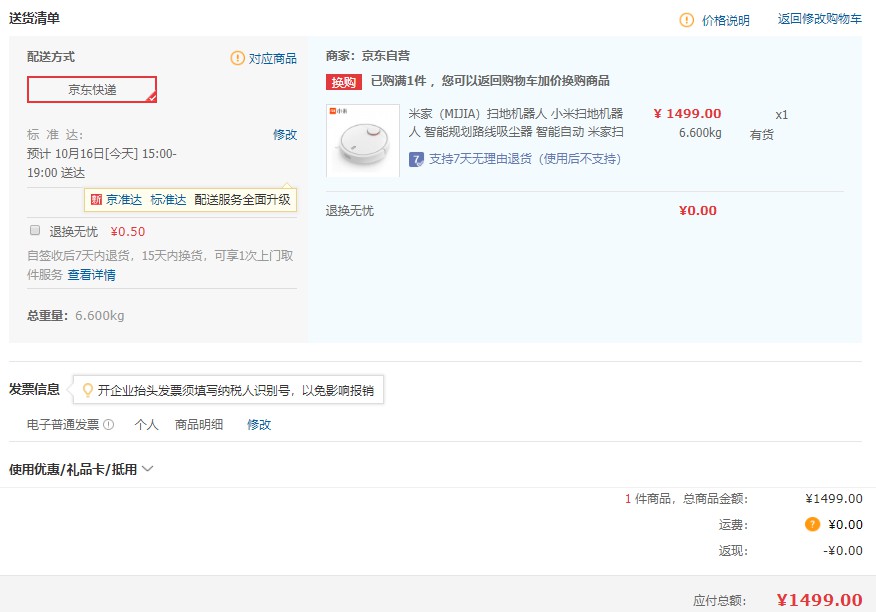Click the 7-day return badge icon

click(416, 159)
